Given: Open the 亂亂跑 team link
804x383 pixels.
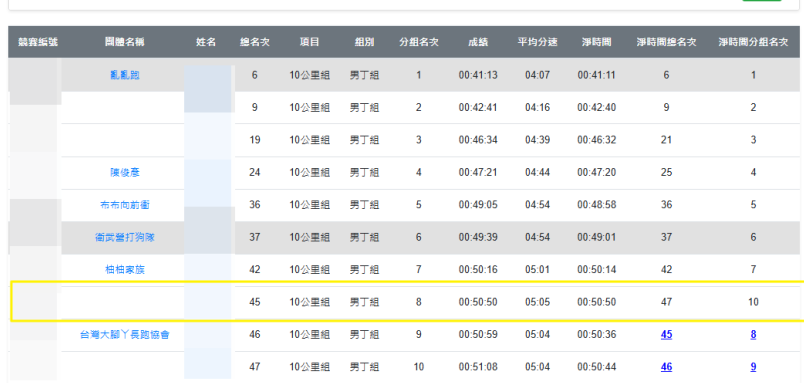Looking at the screenshot, I should (125, 75).
